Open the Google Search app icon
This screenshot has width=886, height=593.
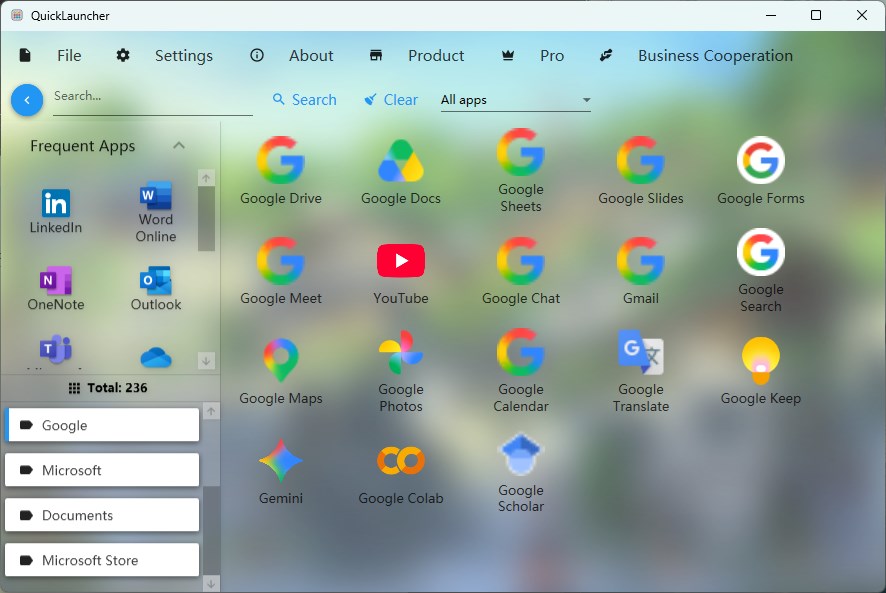(761, 252)
